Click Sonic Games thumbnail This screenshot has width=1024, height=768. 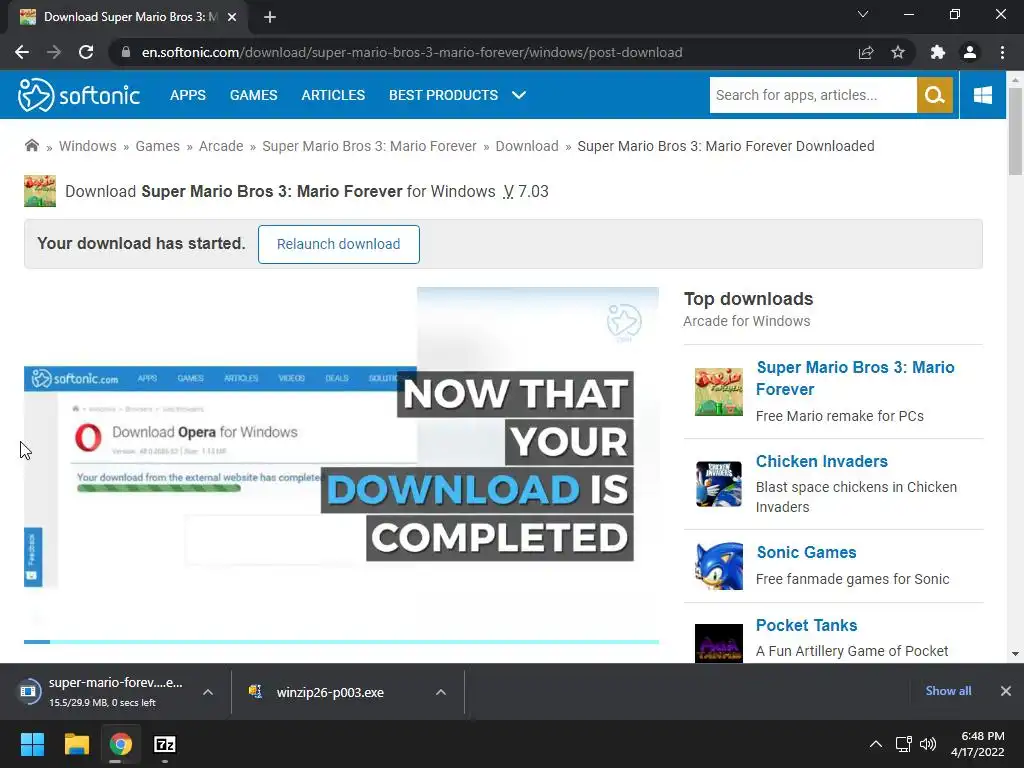pos(719,566)
